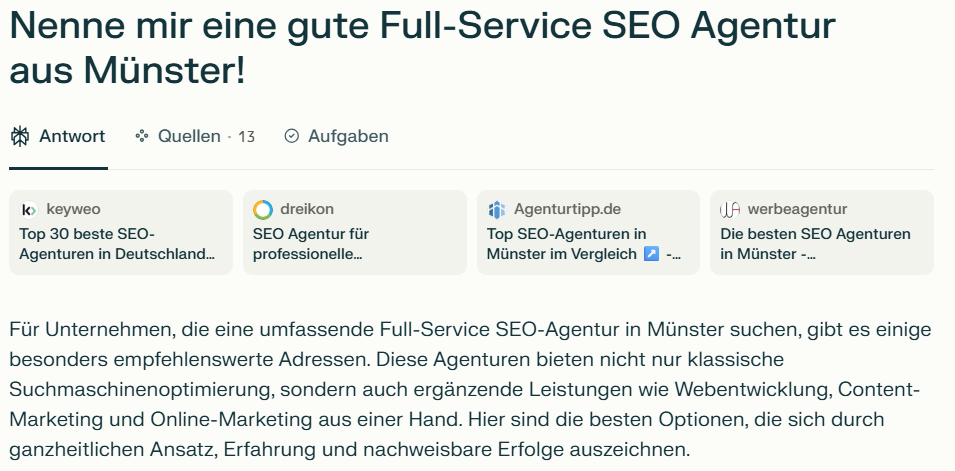The height and width of the screenshot is (471, 955).
Task: Open the Aufgaben tab
Action: (337, 136)
